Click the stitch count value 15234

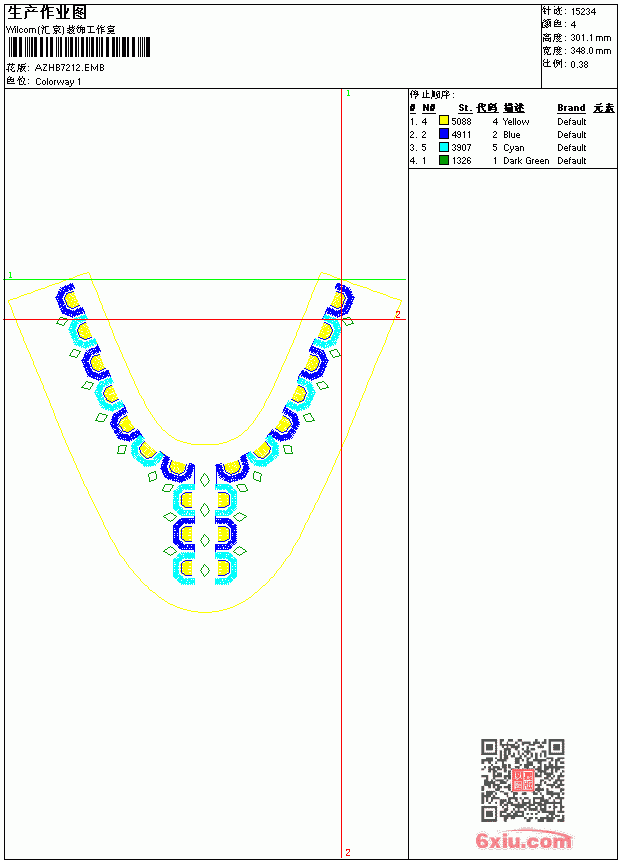(583, 12)
